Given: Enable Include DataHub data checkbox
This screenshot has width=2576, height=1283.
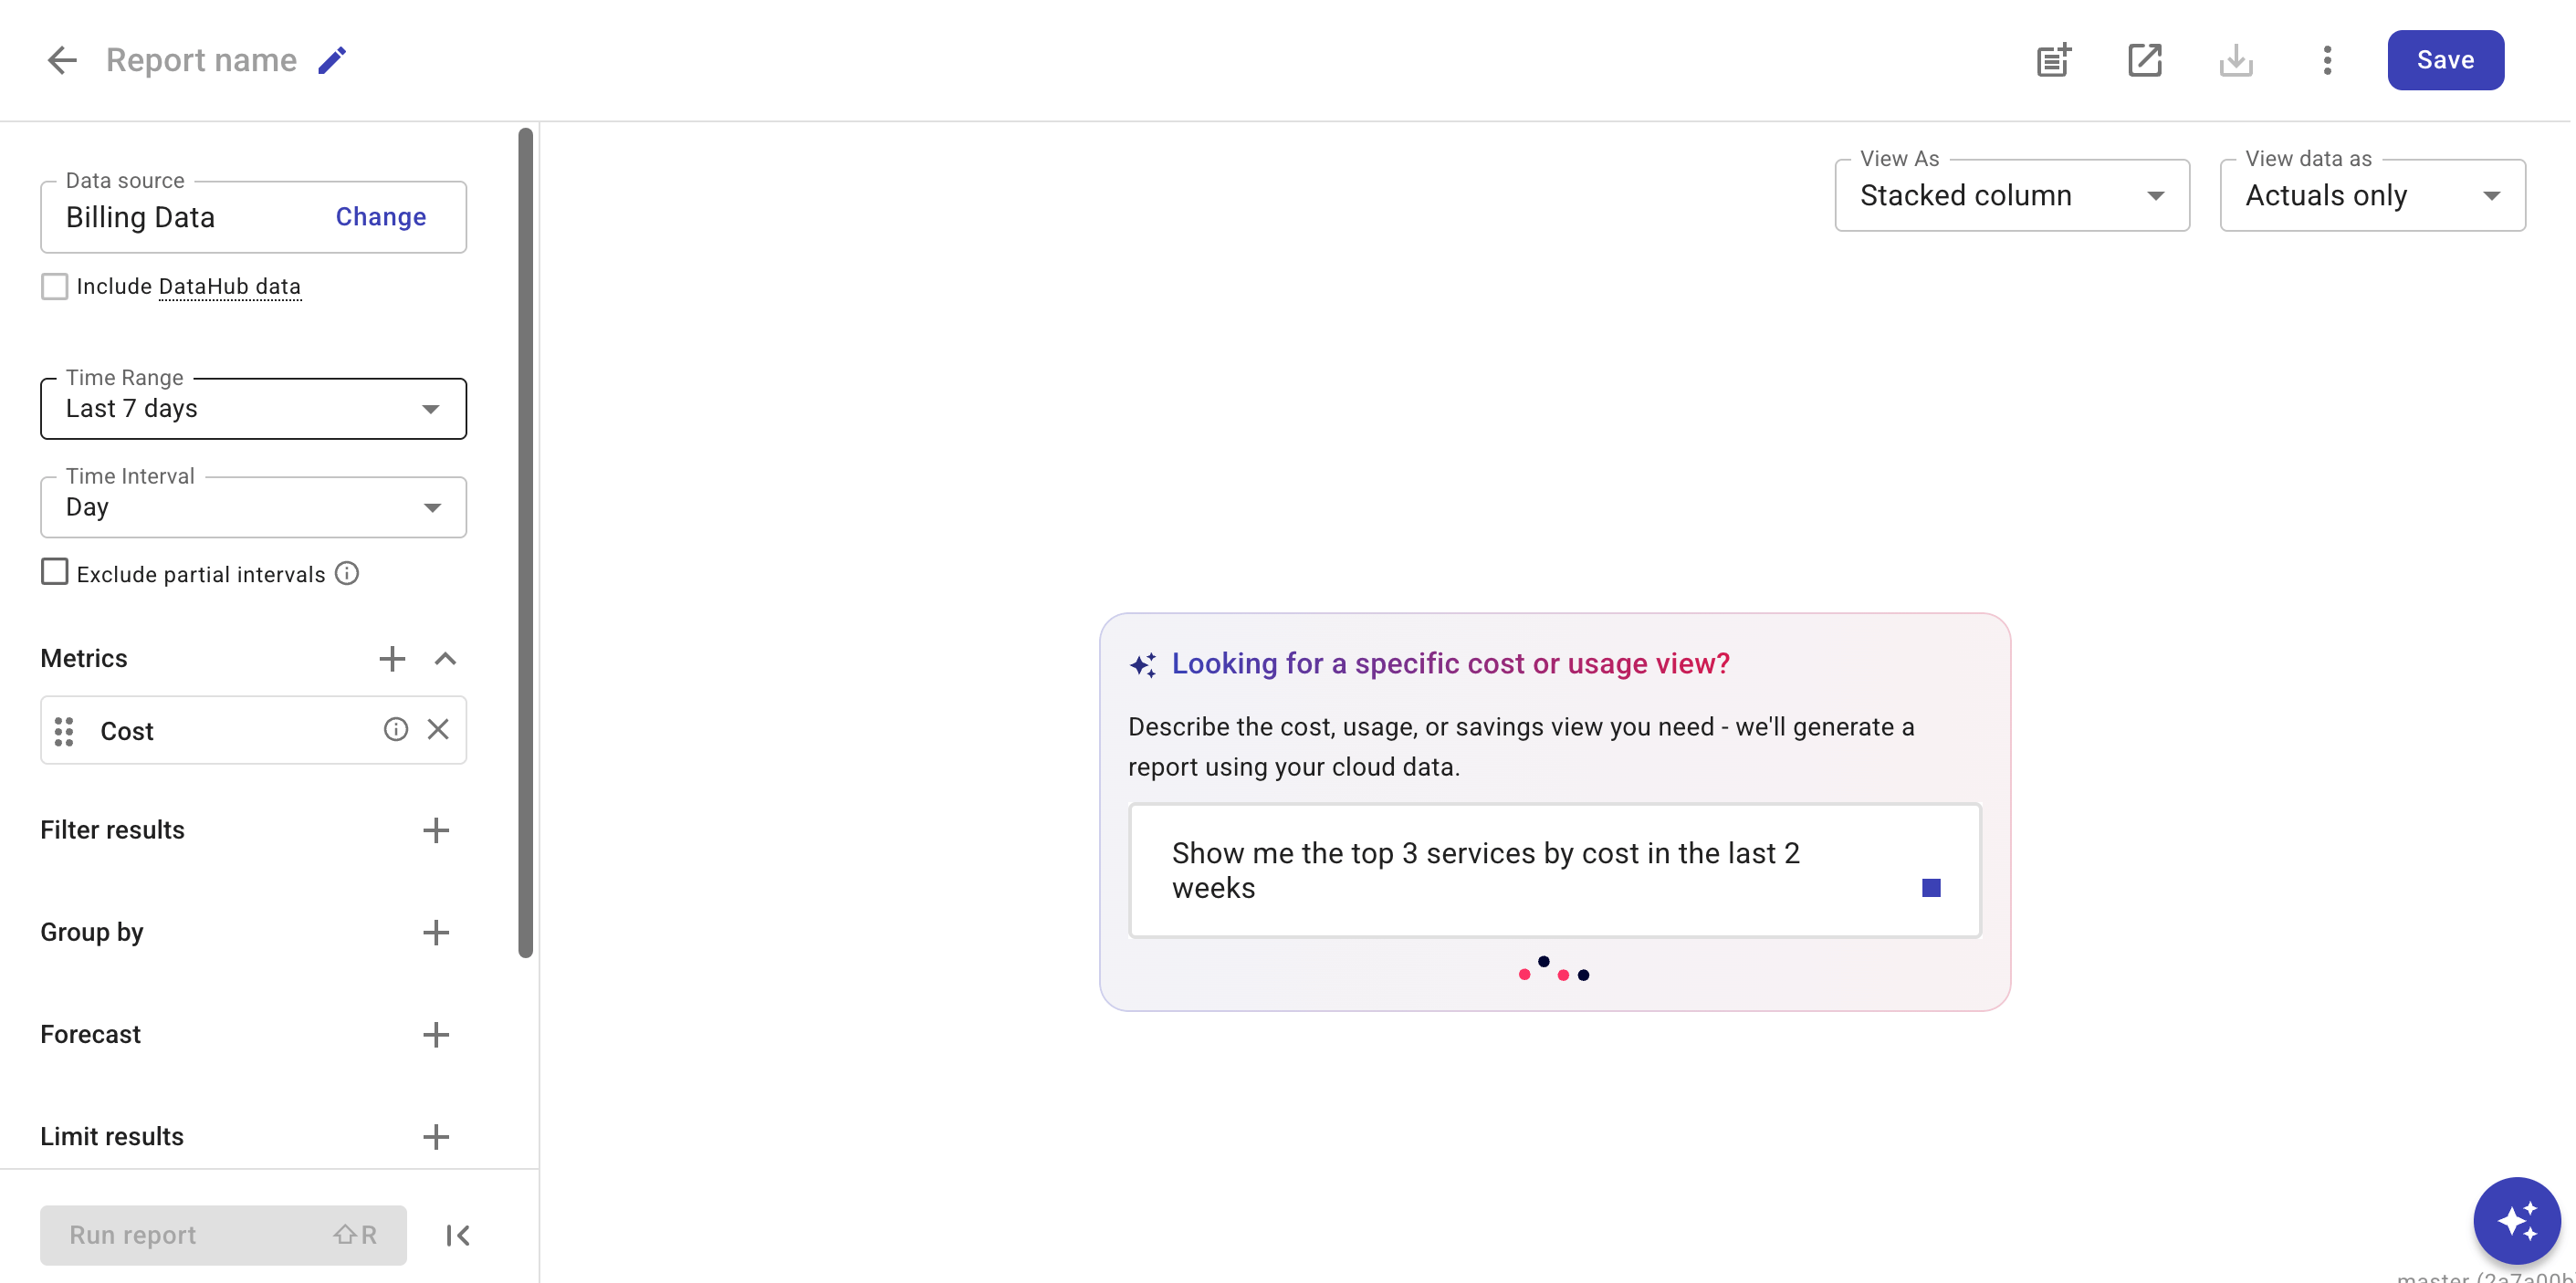Looking at the screenshot, I should click(55, 286).
